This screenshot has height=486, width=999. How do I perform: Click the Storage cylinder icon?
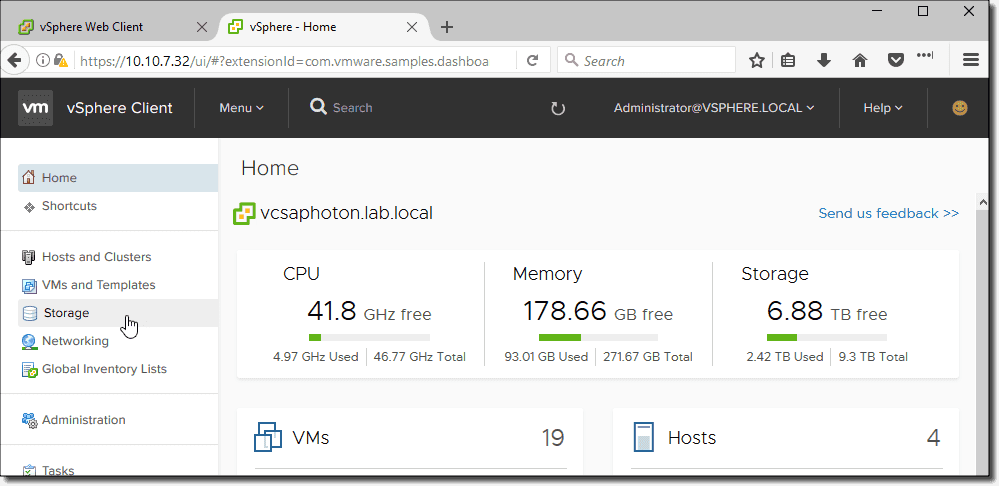click(29, 313)
